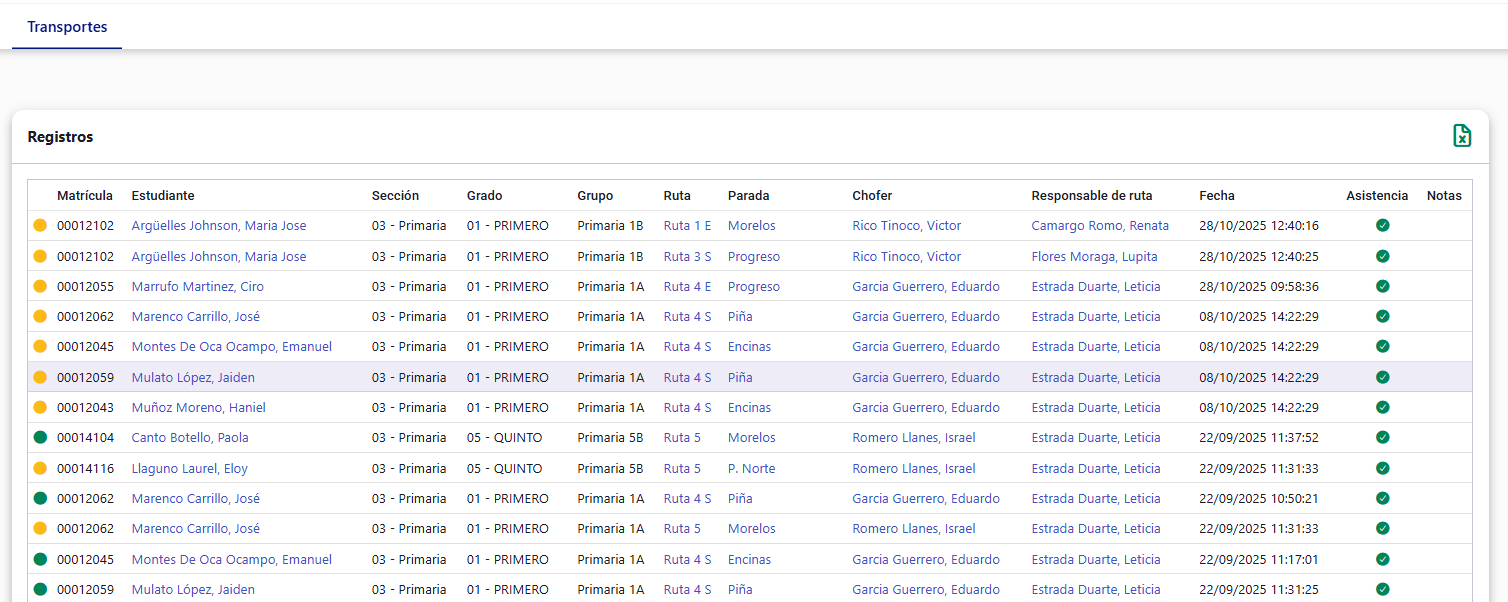Click attendance checkmark for Muñoz Moreno, Haniel row

(x=1382, y=407)
